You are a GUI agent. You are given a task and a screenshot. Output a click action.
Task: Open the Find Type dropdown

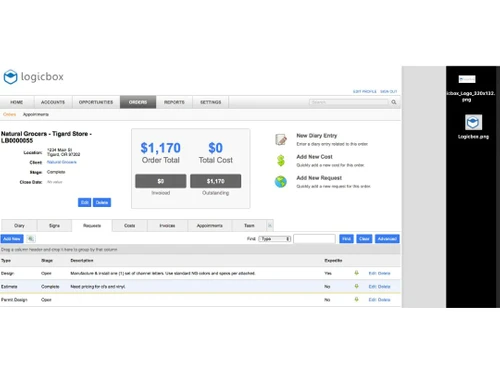point(275,239)
